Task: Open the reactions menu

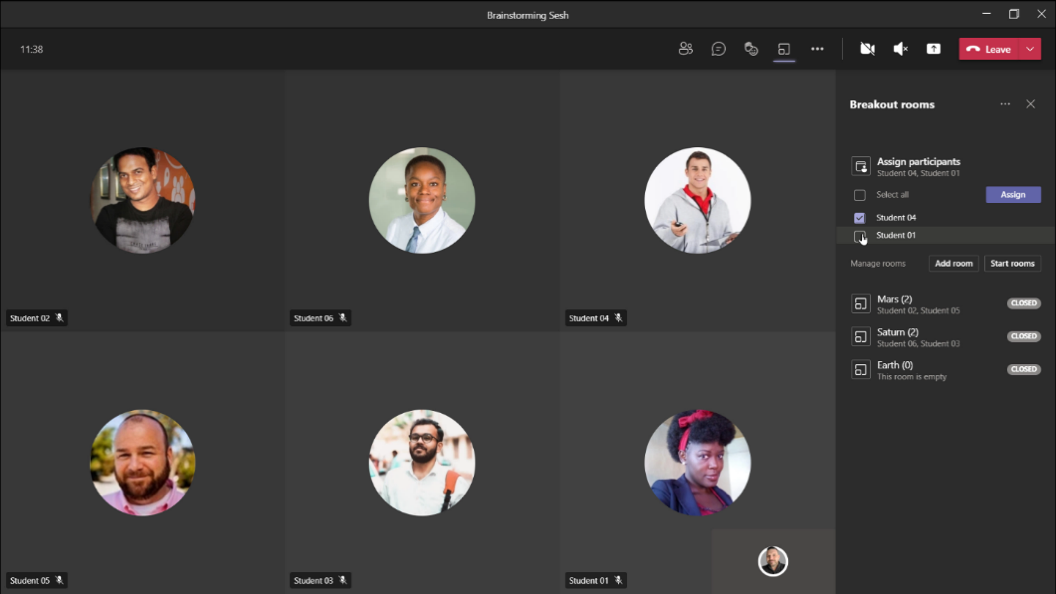Action: point(751,48)
